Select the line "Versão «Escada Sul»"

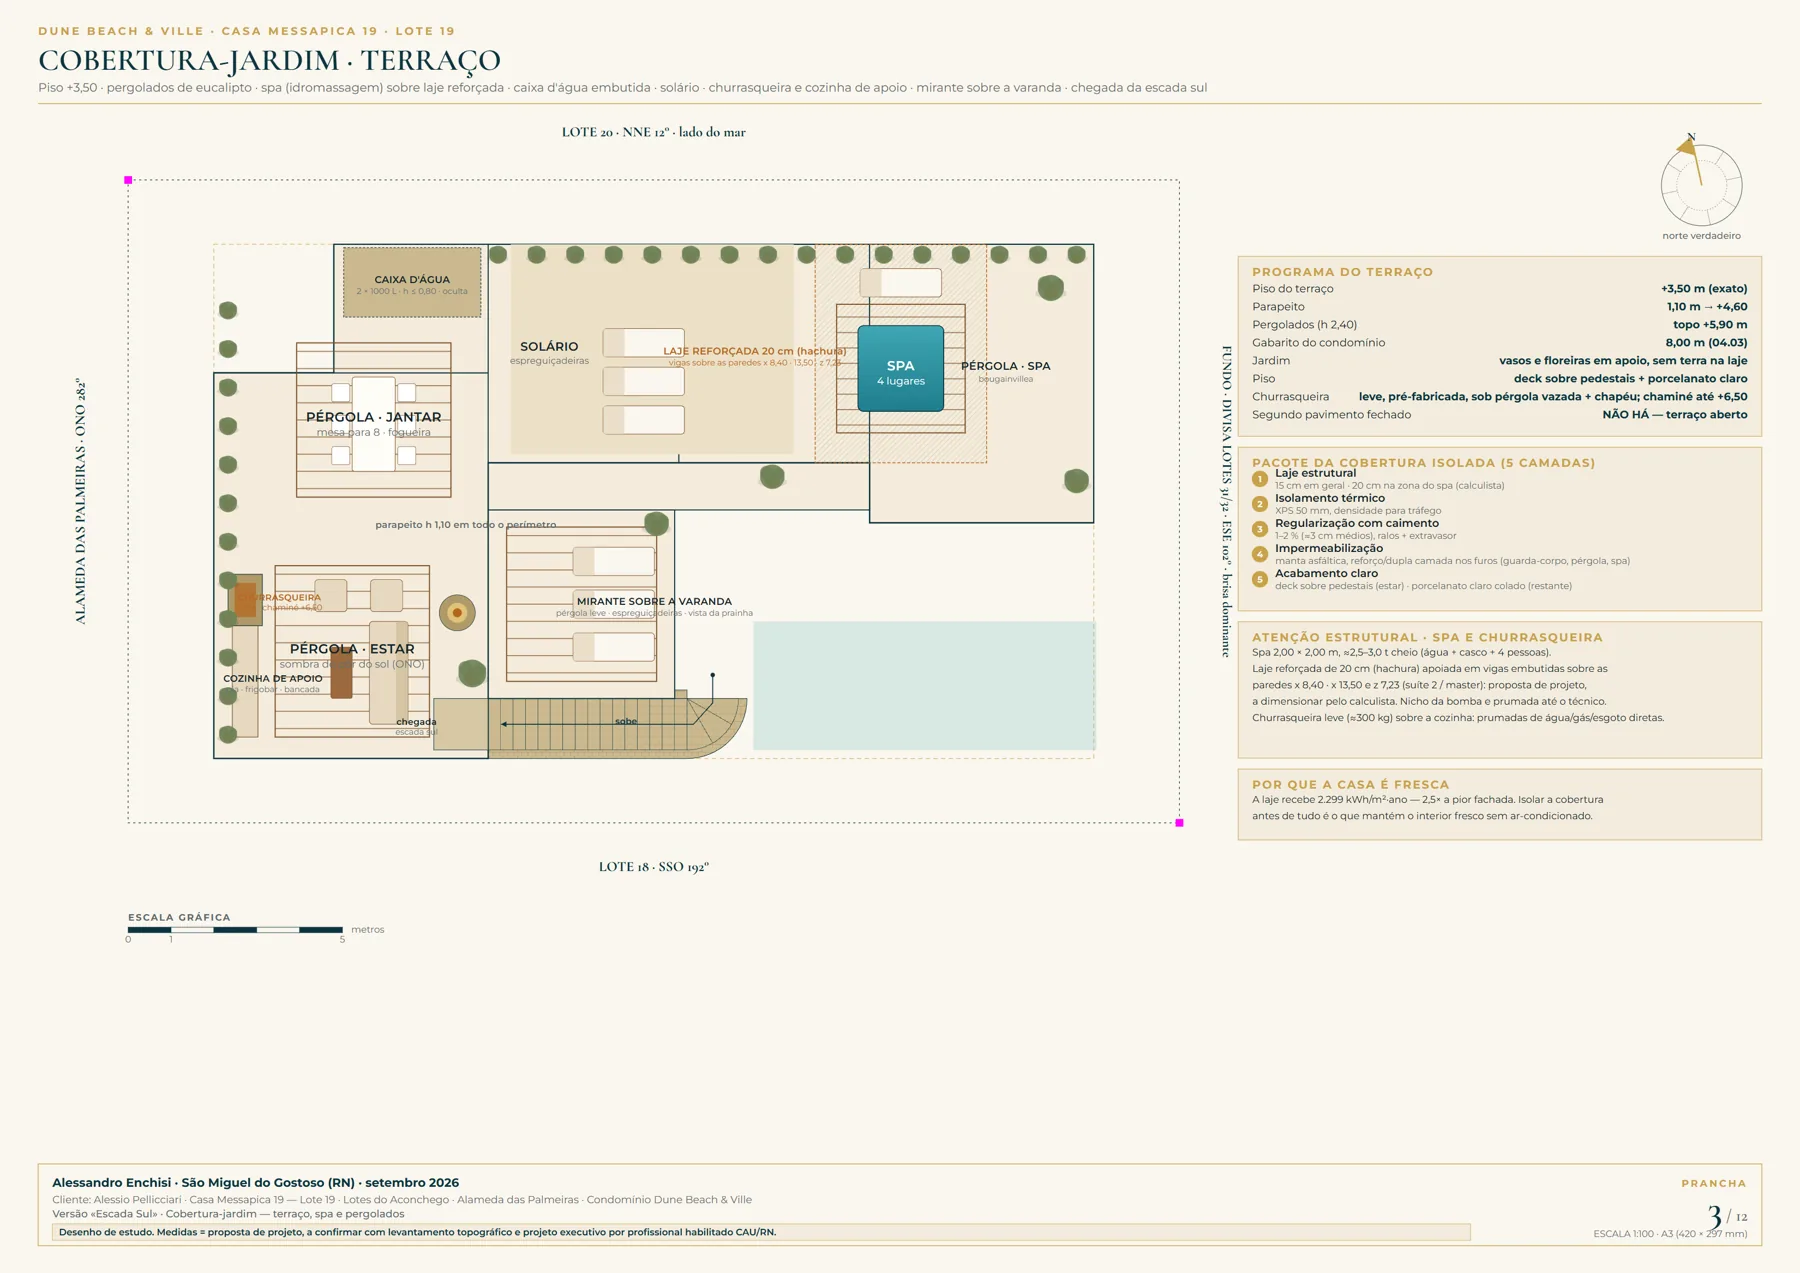click(228, 1214)
